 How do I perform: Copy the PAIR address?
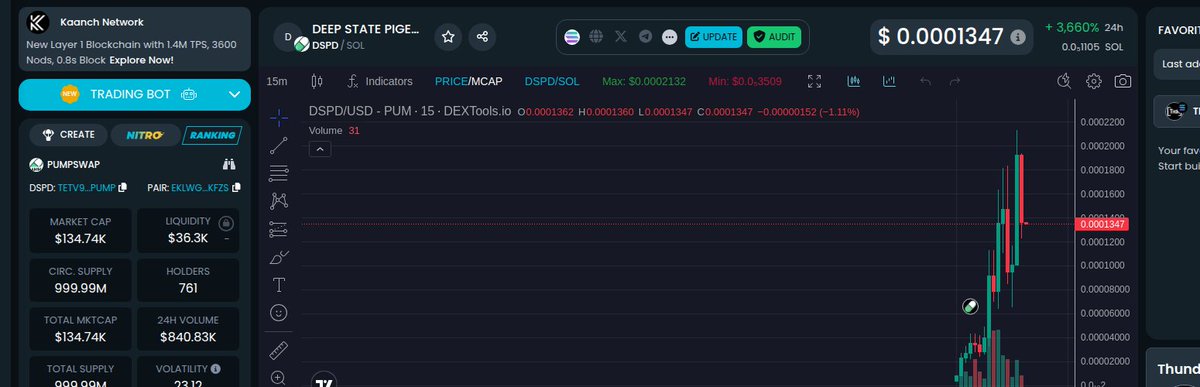point(236,187)
